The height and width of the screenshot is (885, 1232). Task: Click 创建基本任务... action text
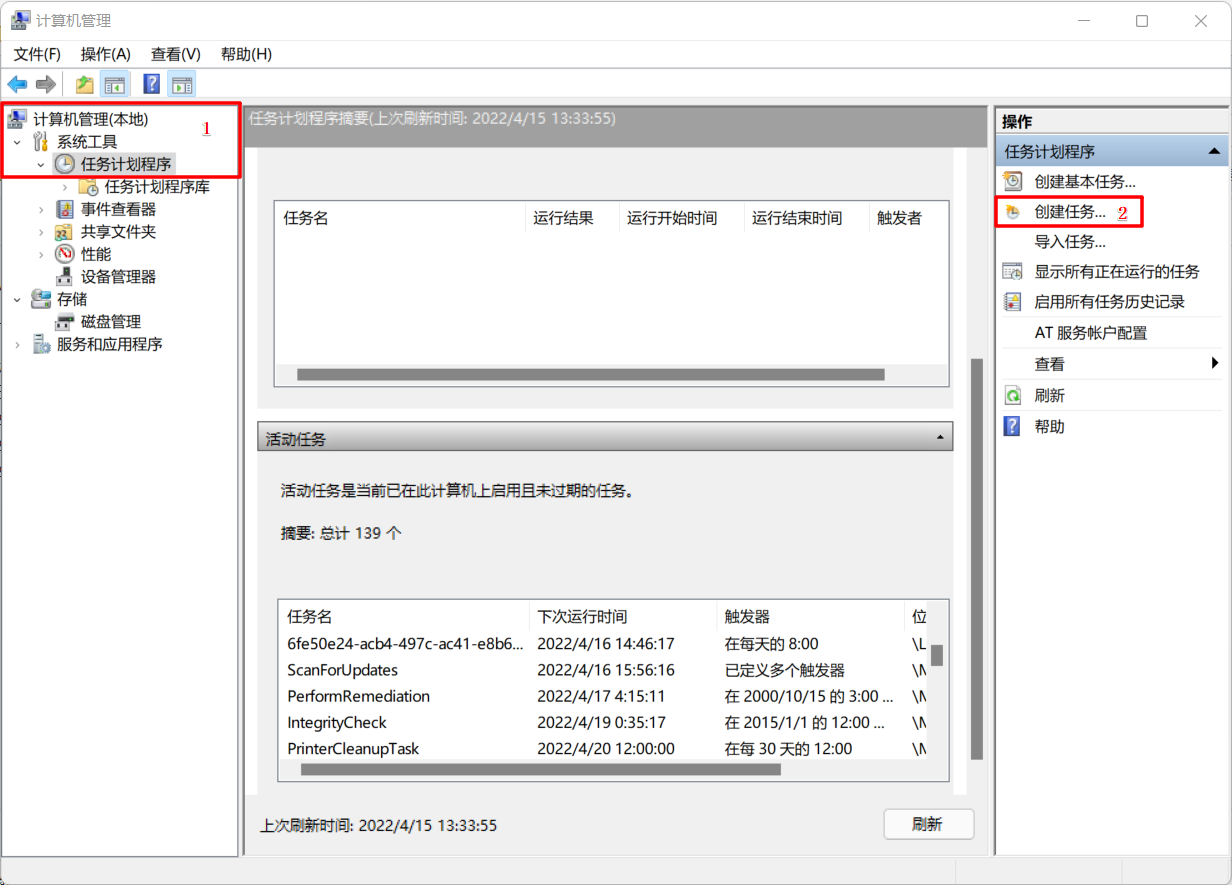[x=1085, y=181]
